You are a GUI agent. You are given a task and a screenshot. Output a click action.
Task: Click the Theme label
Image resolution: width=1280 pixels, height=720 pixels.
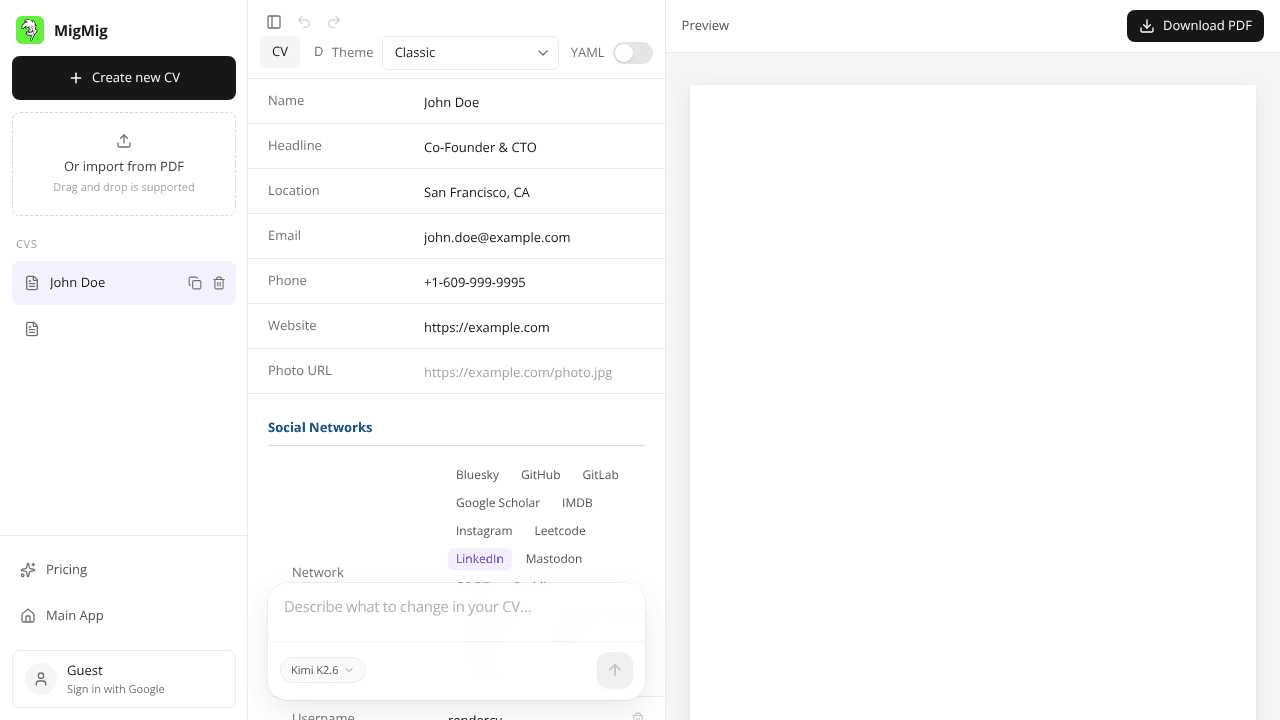[x=352, y=53]
